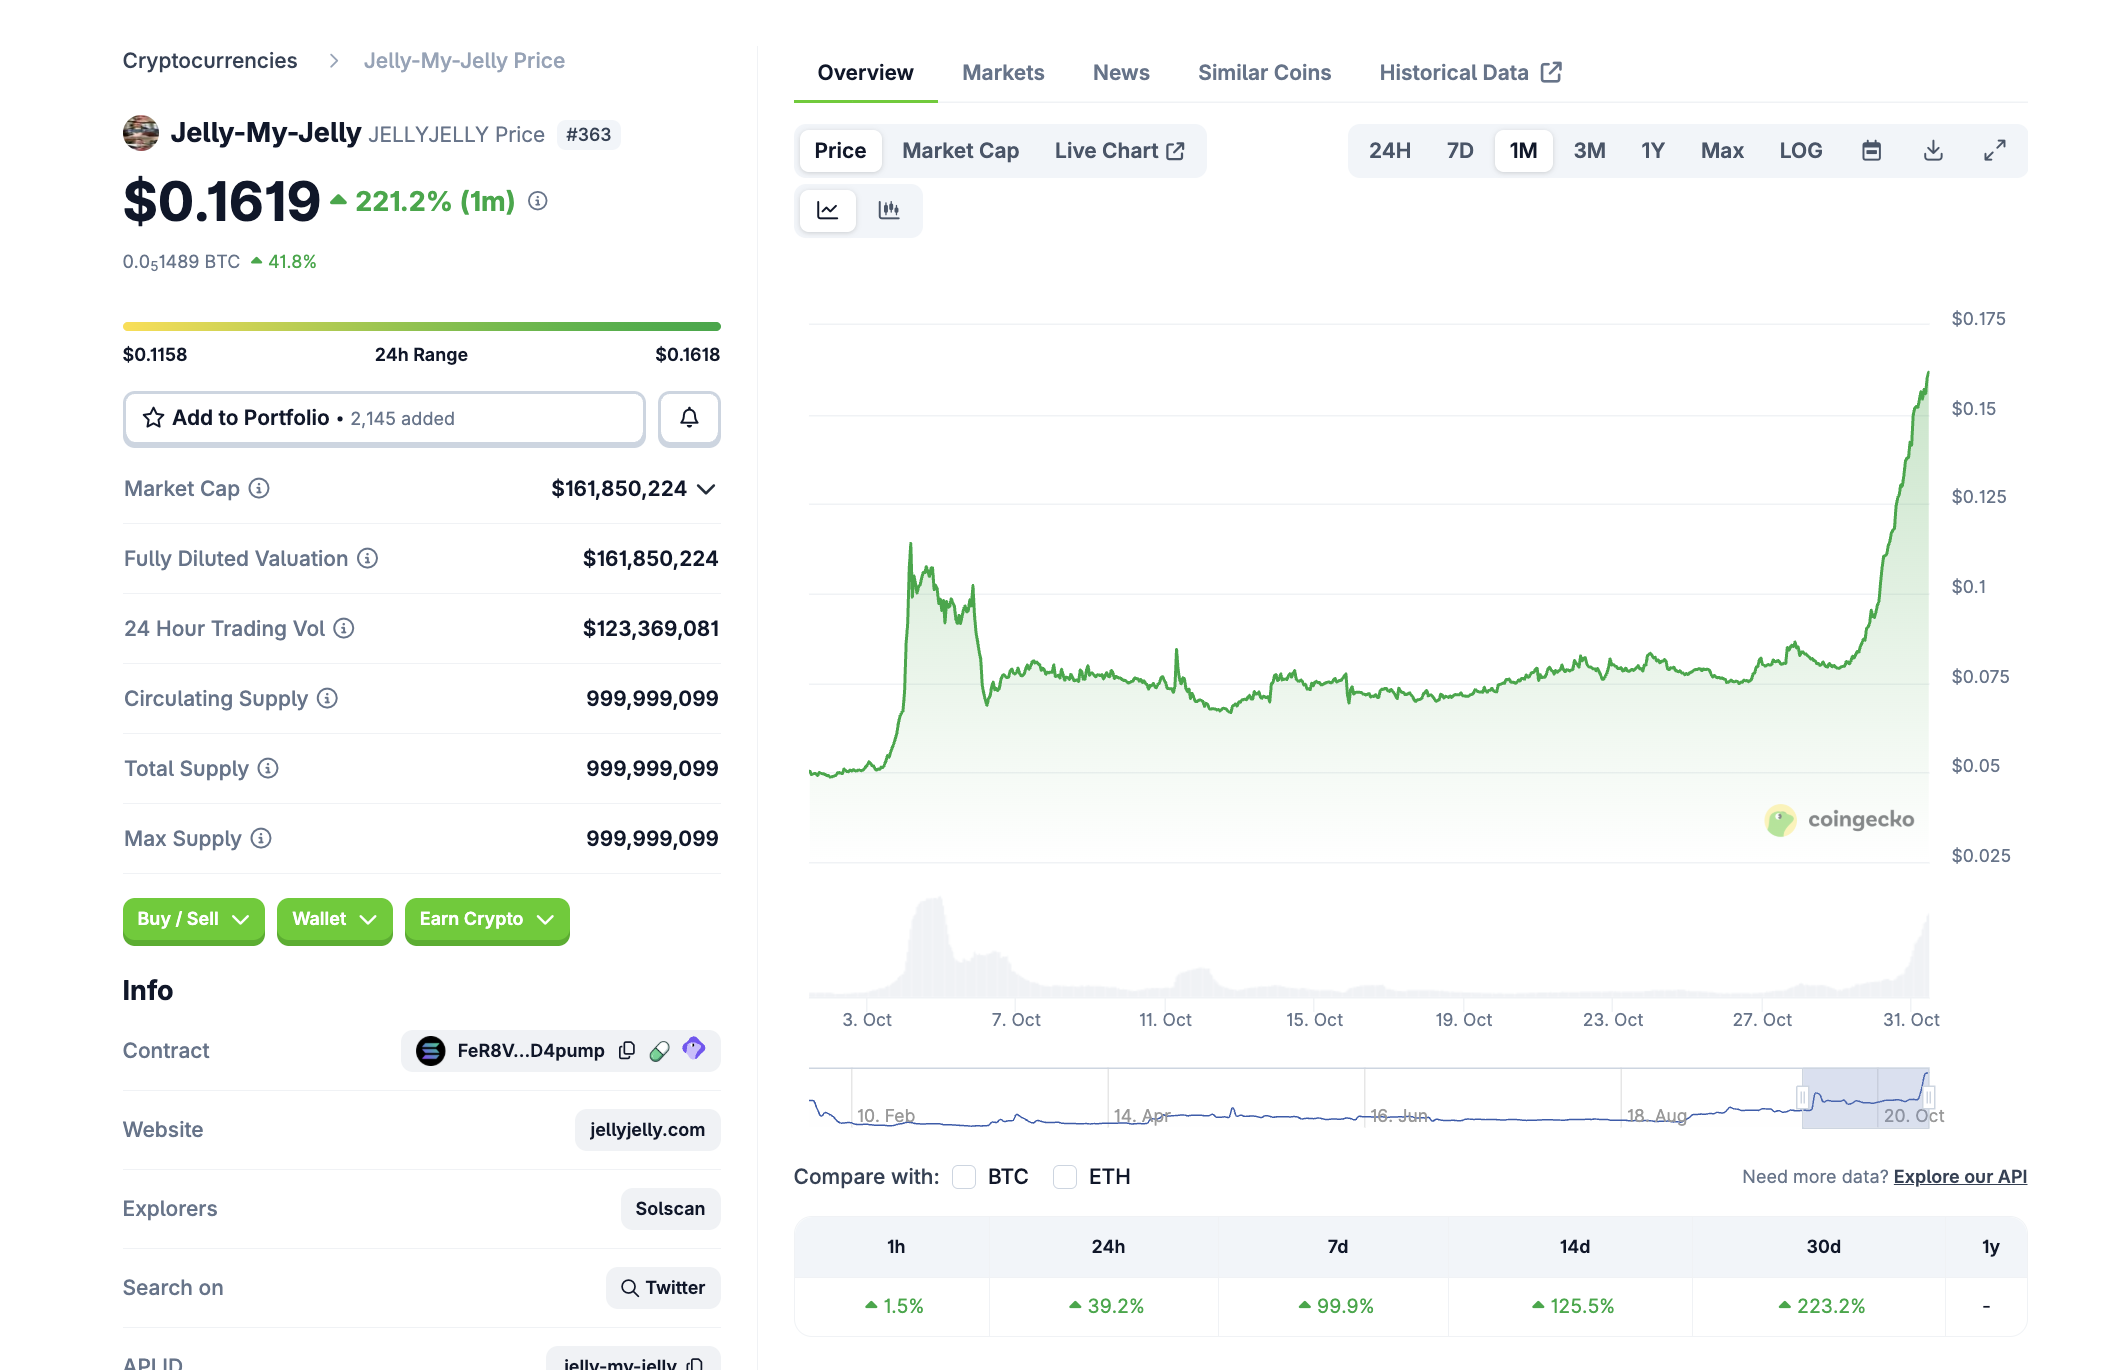This screenshot has width=2120, height=1370.
Task: Select the line chart view icon
Action: coord(827,210)
